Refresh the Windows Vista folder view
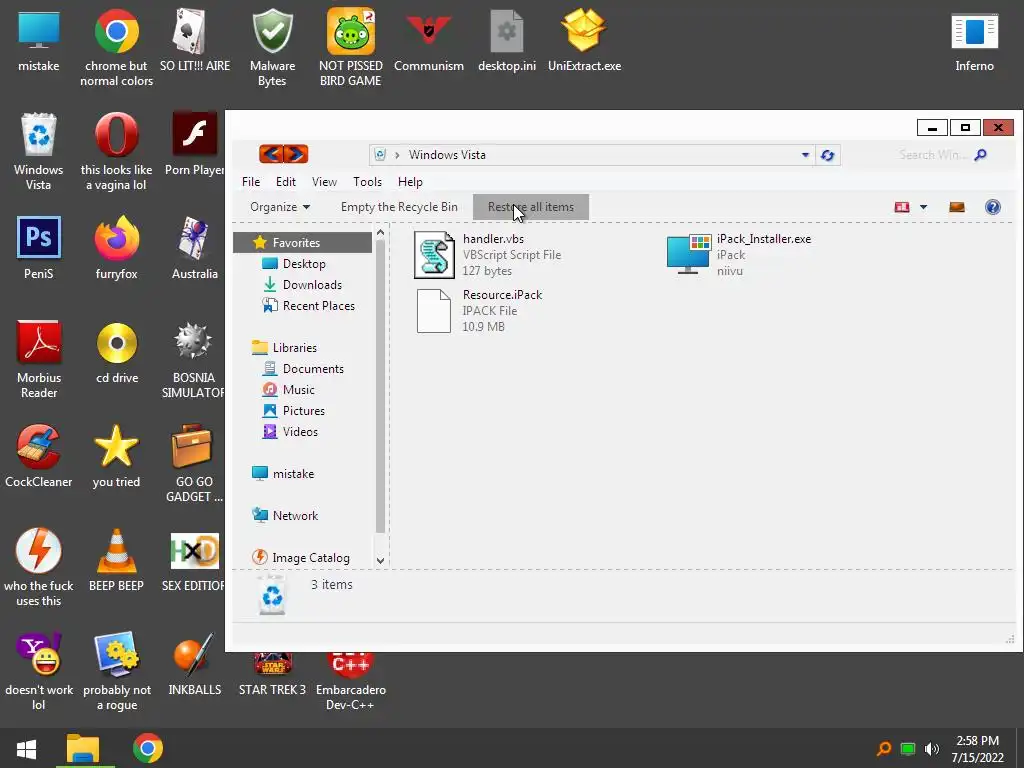This screenshot has width=1024, height=768. click(827, 155)
